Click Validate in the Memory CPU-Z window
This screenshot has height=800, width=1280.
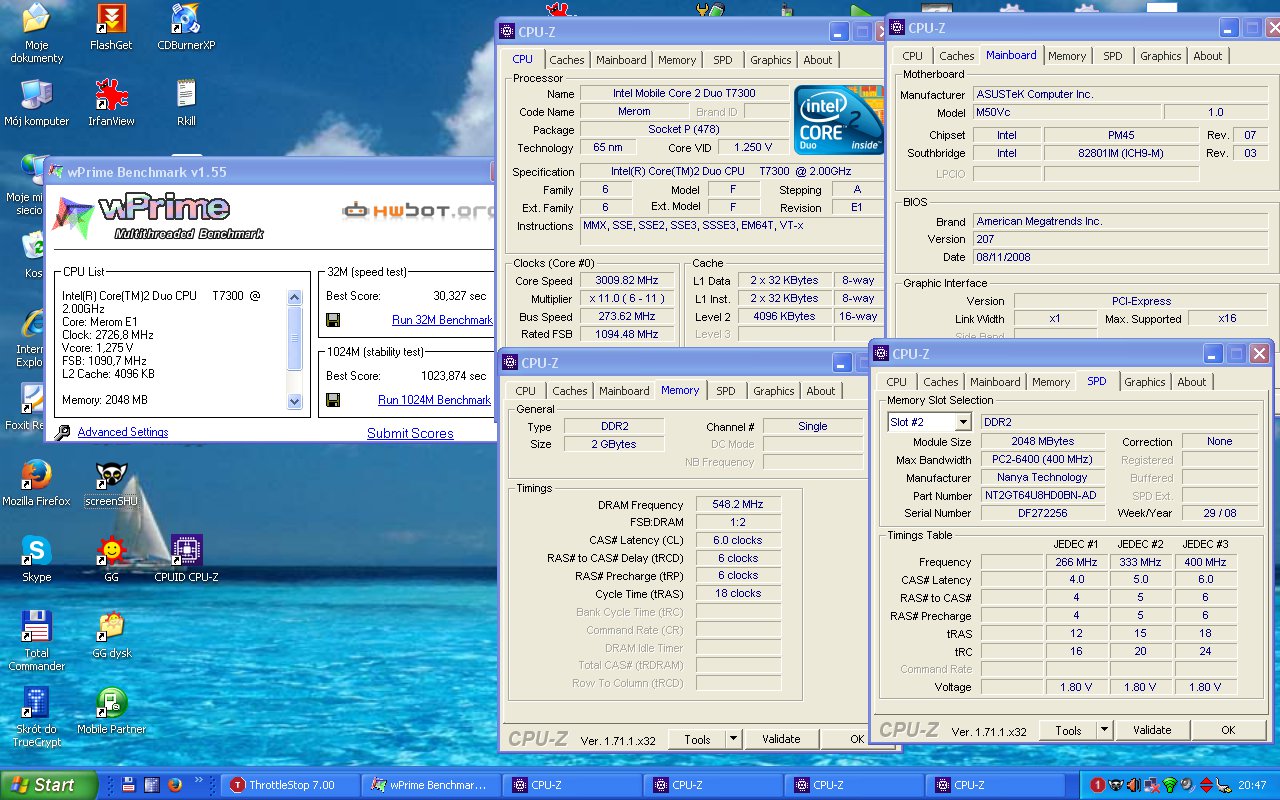(x=781, y=739)
